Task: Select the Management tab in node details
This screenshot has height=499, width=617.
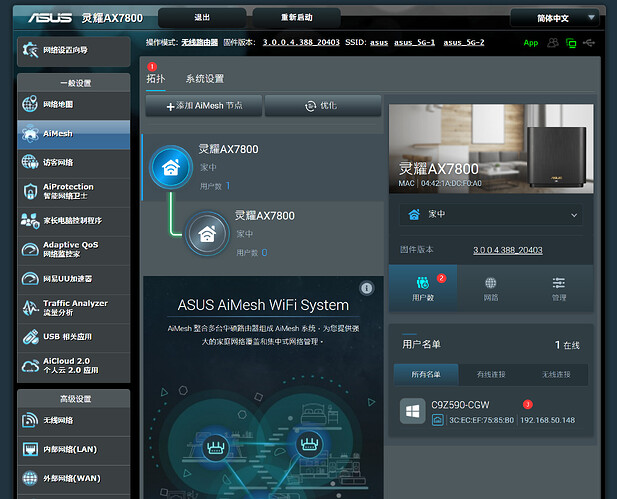Action: [x=559, y=288]
